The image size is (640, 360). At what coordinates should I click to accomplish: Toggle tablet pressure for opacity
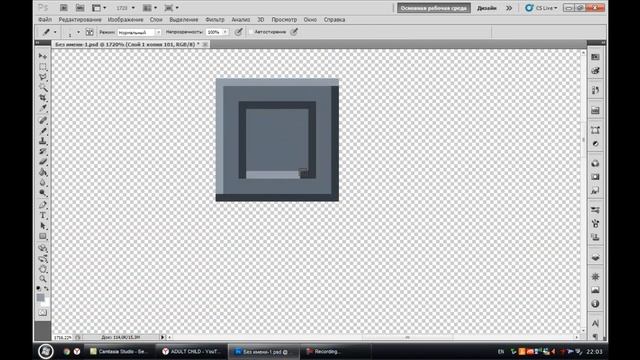click(x=238, y=32)
